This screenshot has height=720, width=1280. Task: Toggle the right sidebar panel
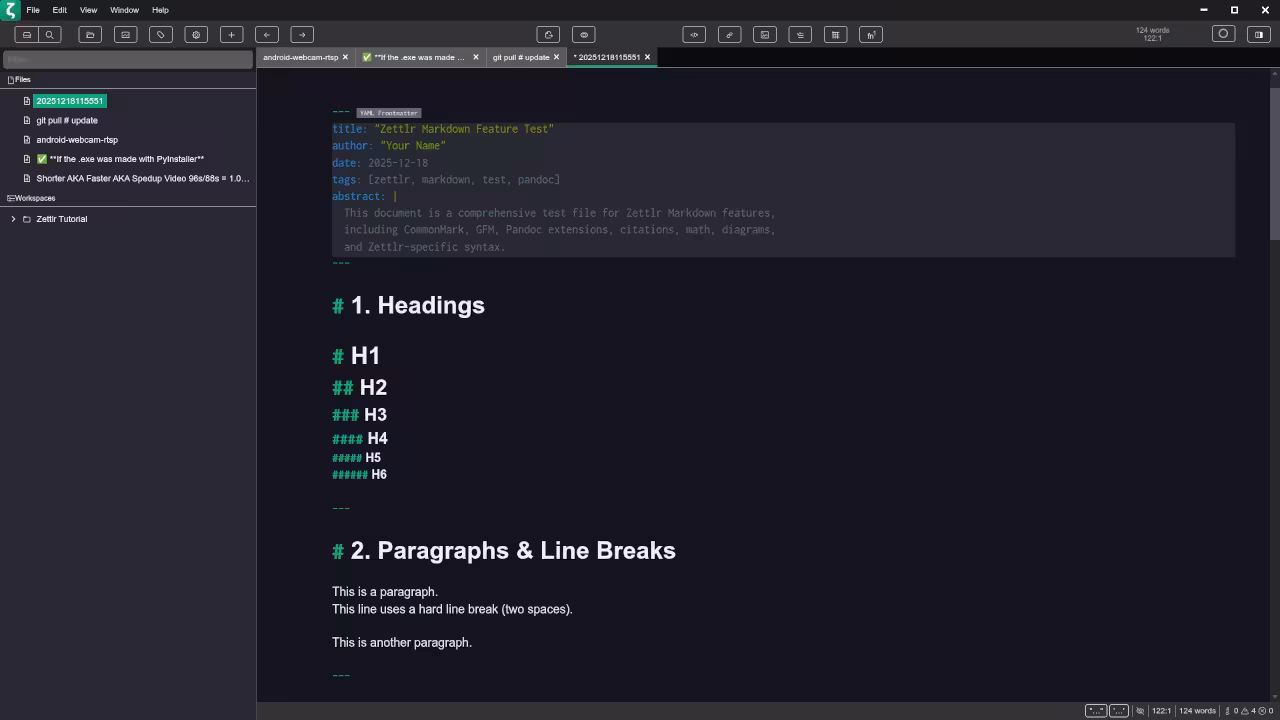[1258, 34]
